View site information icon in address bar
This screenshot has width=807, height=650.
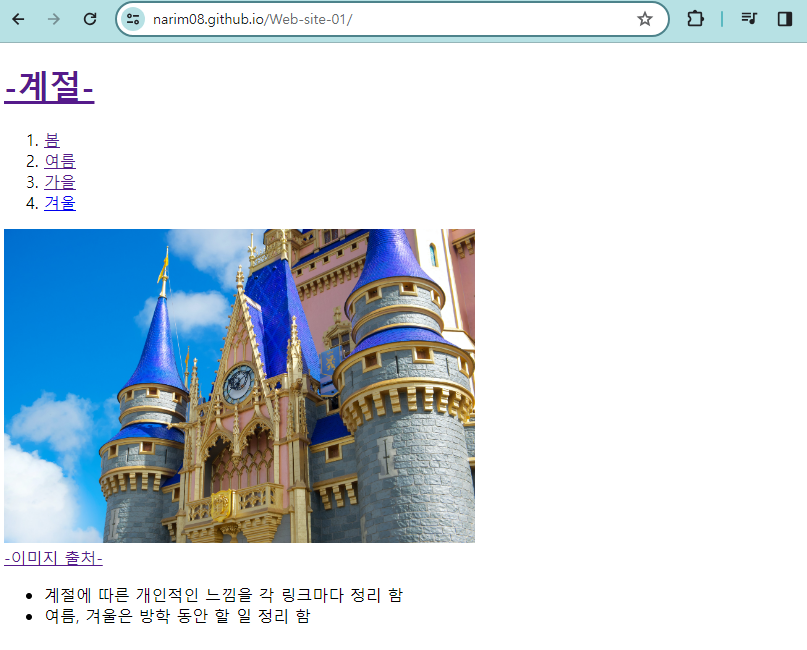pyautogui.click(x=133, y=19)
